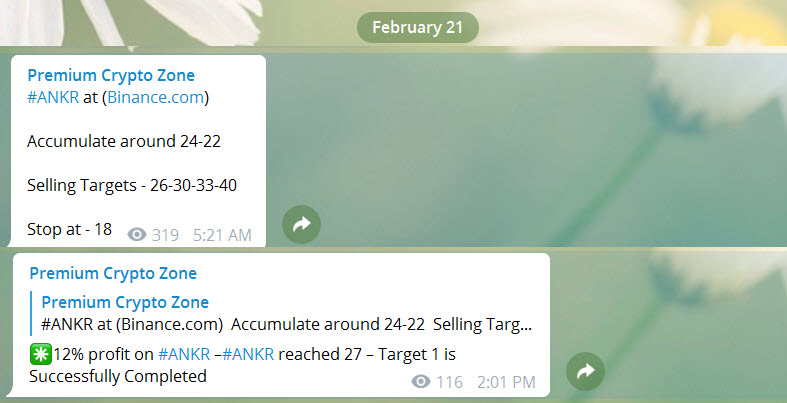Jump to quoted message 'Accumulate around 24-22 Selling Targ...'
This screenshot has height=403, width=787.
[286, 324]
